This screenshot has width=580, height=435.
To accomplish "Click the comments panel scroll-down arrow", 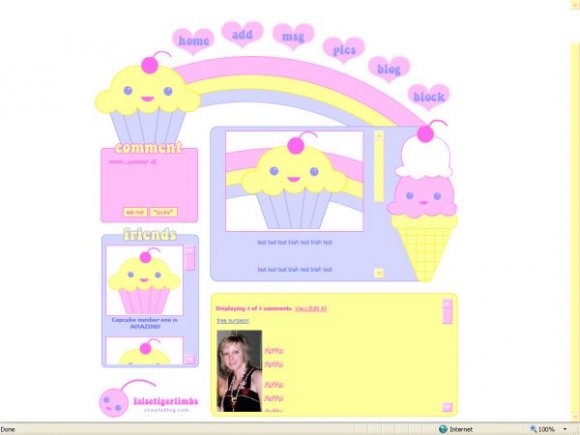I will point(447,407).
